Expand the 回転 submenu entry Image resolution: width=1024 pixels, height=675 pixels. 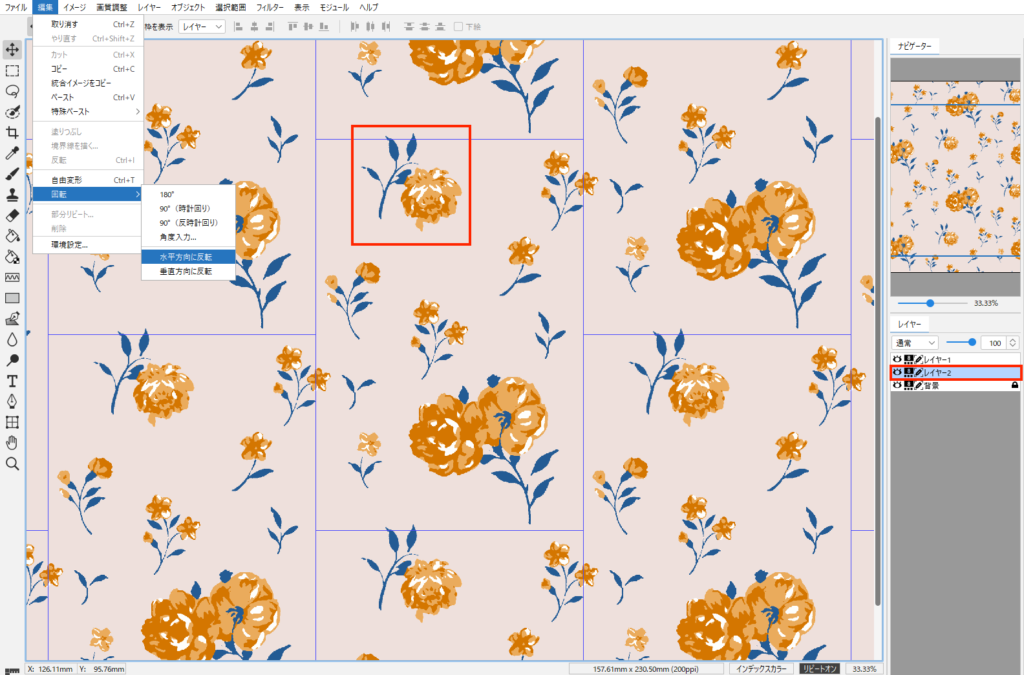(x=88, y=195)
